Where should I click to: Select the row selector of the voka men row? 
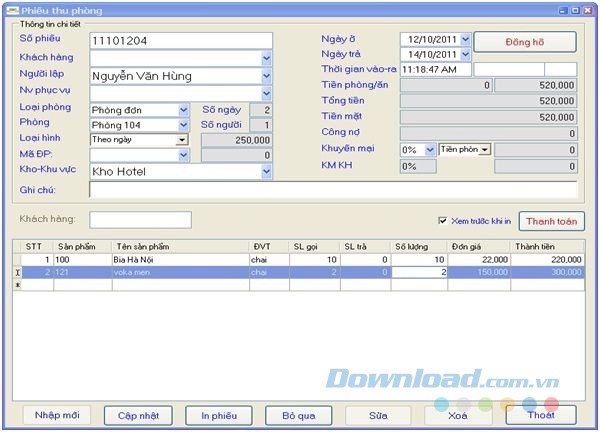(x=15, y=271)
